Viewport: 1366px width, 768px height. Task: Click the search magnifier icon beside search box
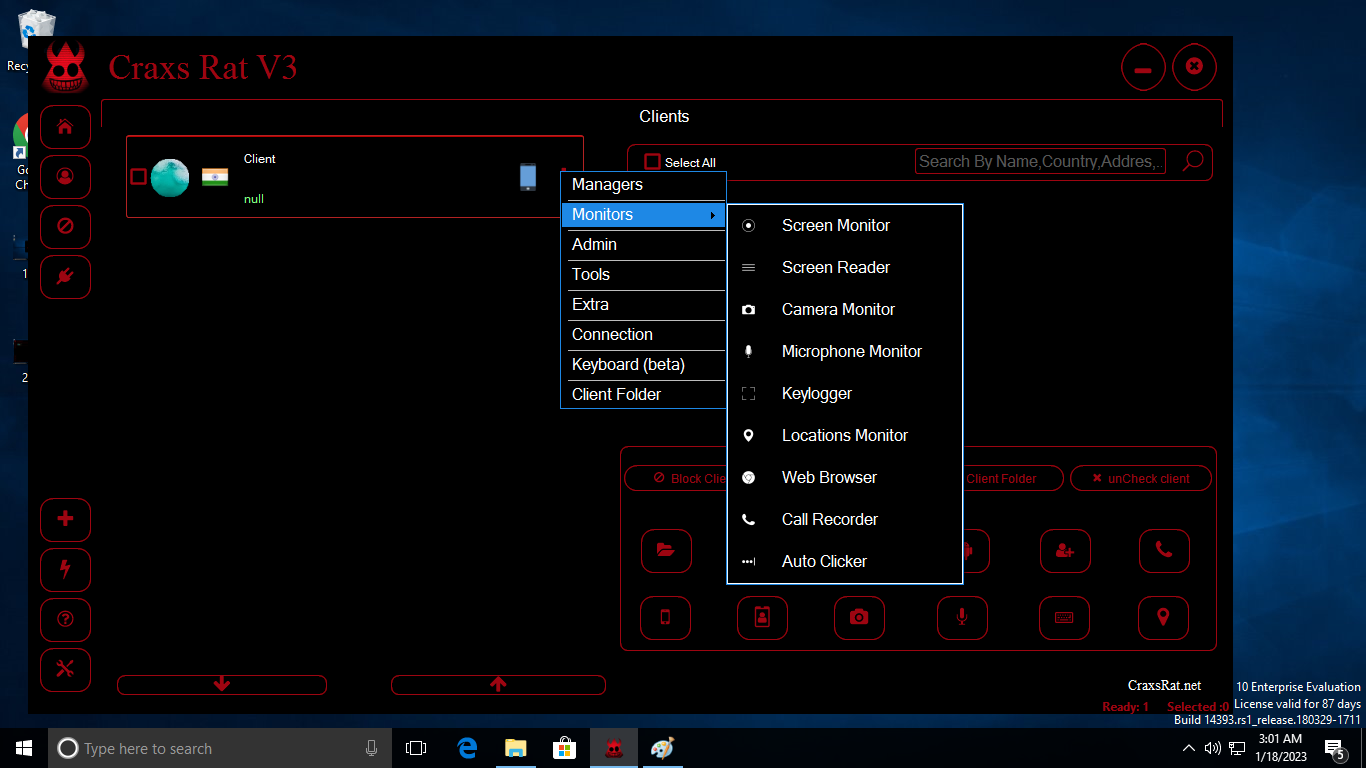tap(1192, 161)
